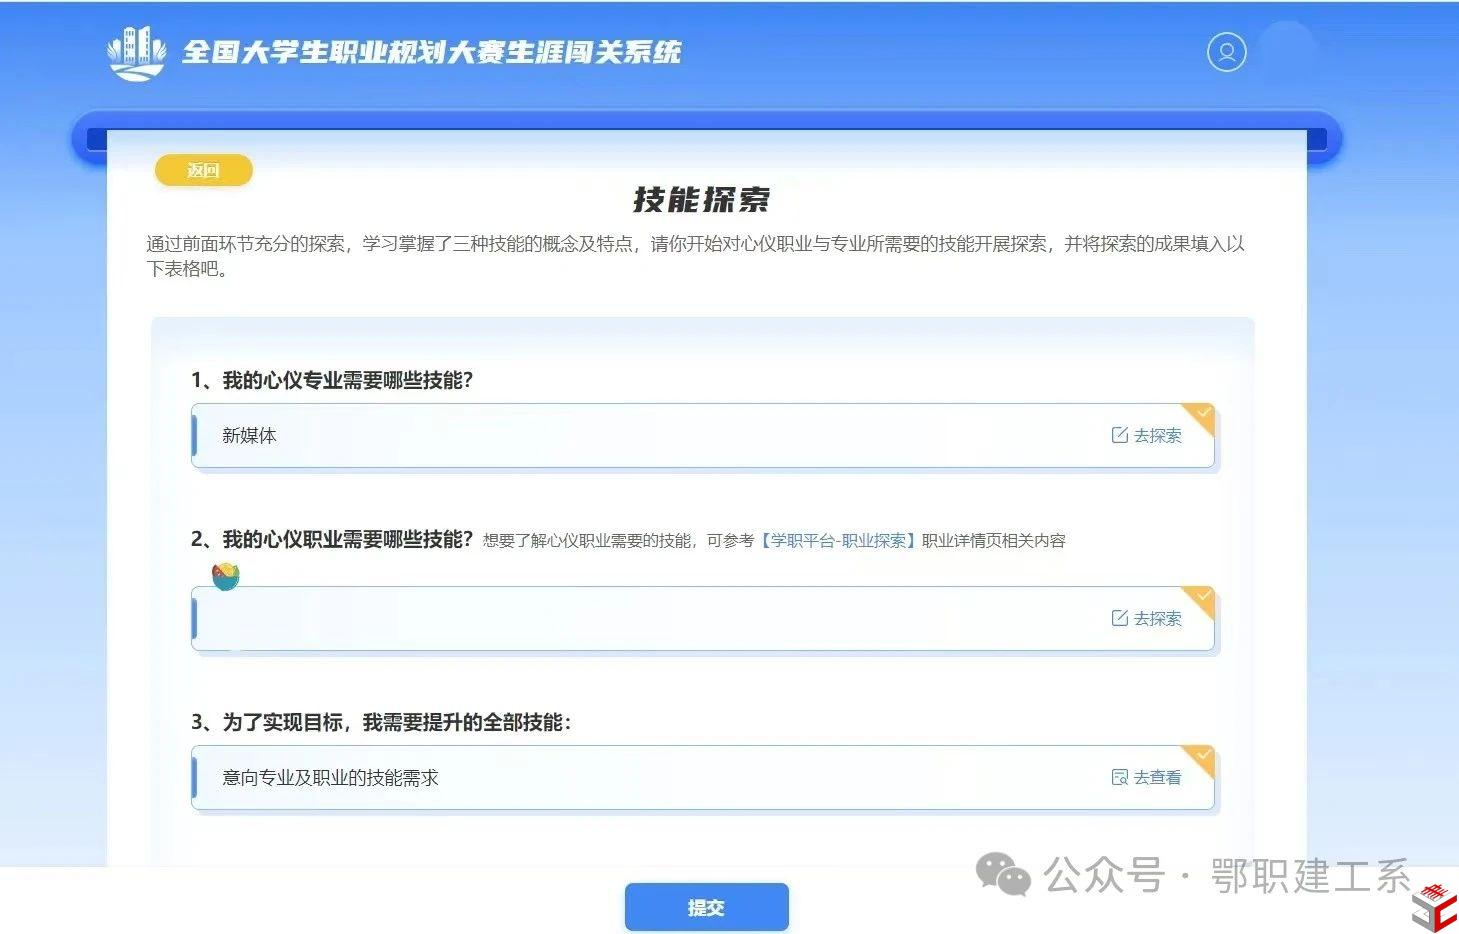Click the empty answer field for question 2
Viewport: 1459px width, 934px height.
coord(640,619)
